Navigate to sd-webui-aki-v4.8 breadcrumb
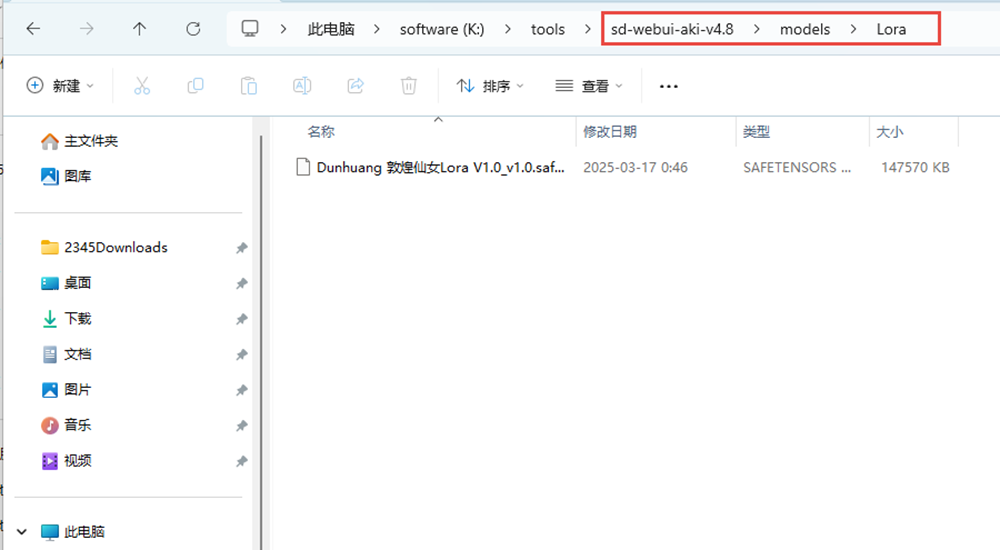The height and width of the screenshot is (550, 1000). click(x=672, y=29)
